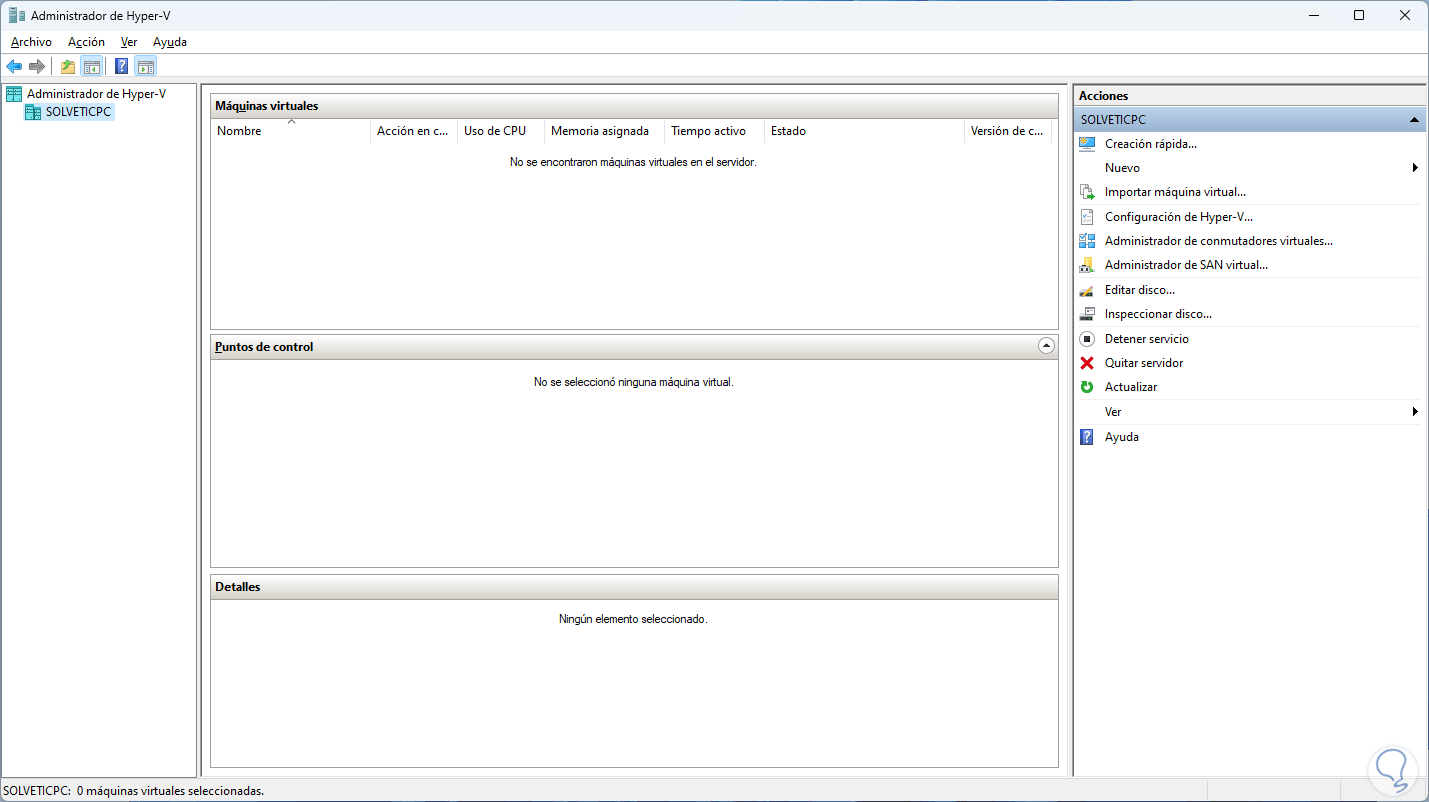Sort by the Acción en c... column header
The image size is (1429, 802).
coord(414,131)
